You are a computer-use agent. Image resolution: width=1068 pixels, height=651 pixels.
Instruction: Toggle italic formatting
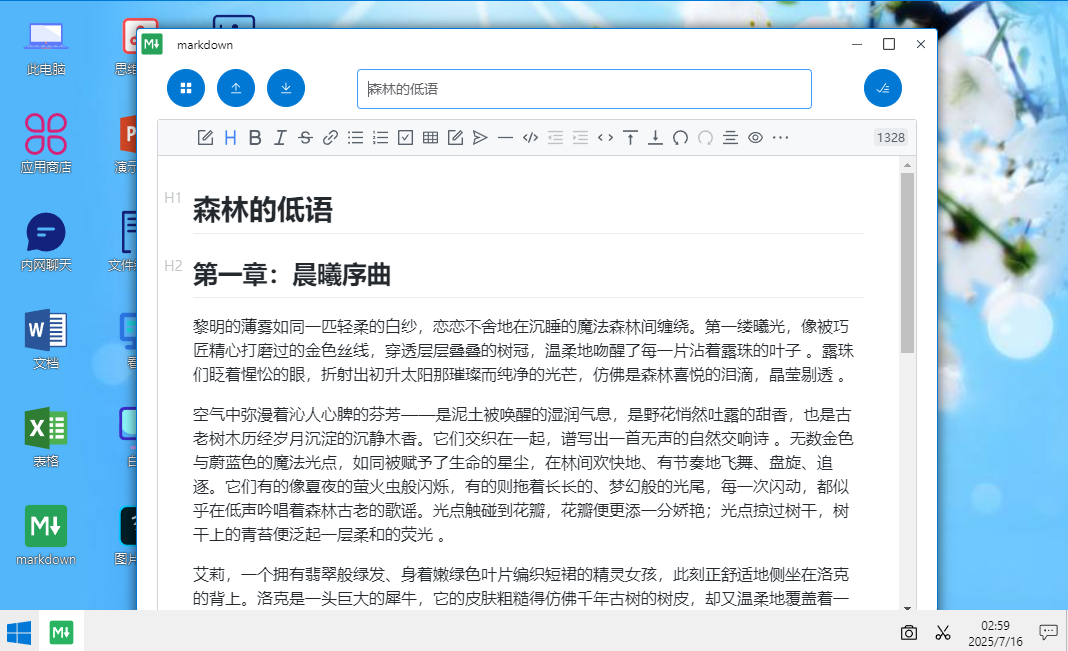[x=280, y=138]
